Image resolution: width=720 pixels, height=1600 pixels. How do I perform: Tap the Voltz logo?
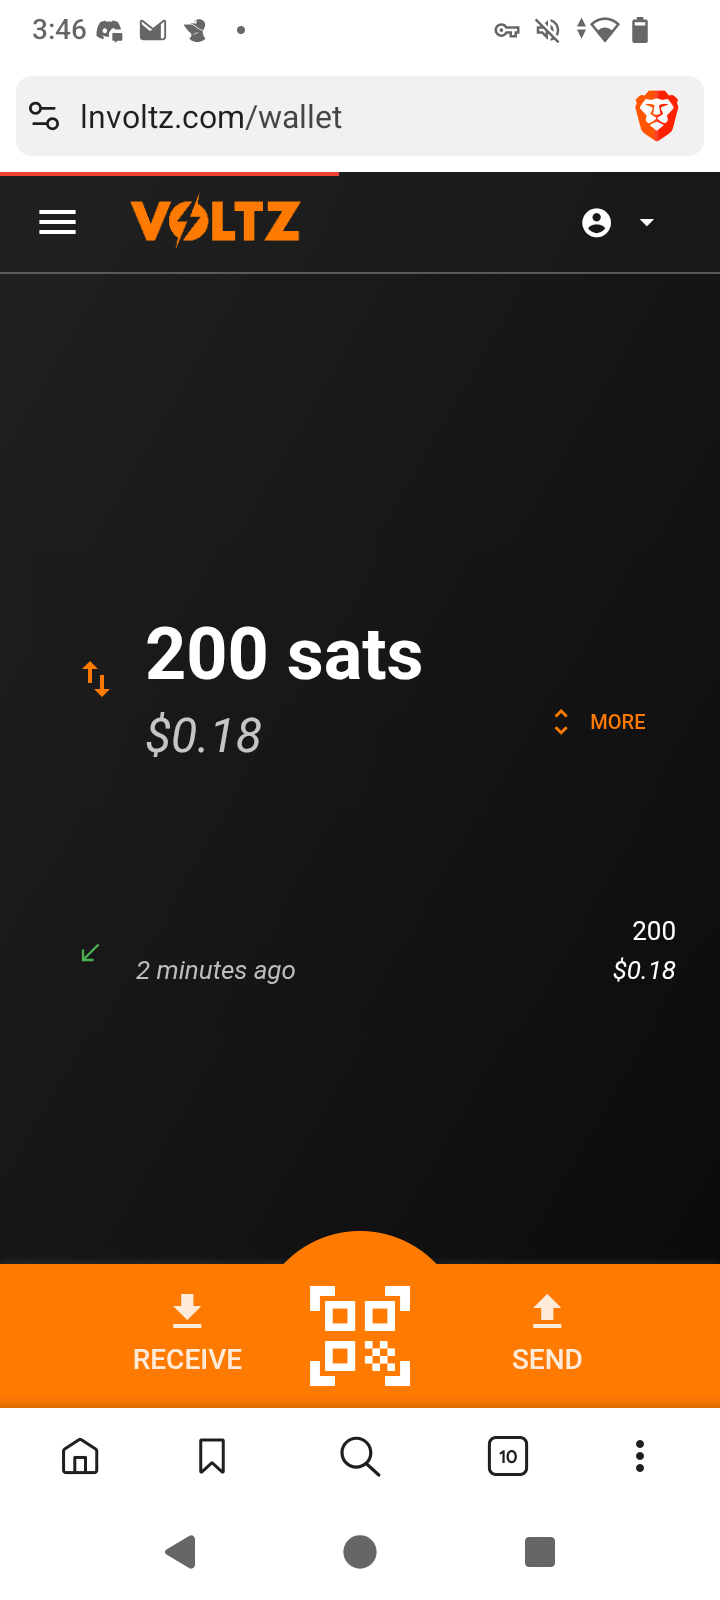[215, 221]
